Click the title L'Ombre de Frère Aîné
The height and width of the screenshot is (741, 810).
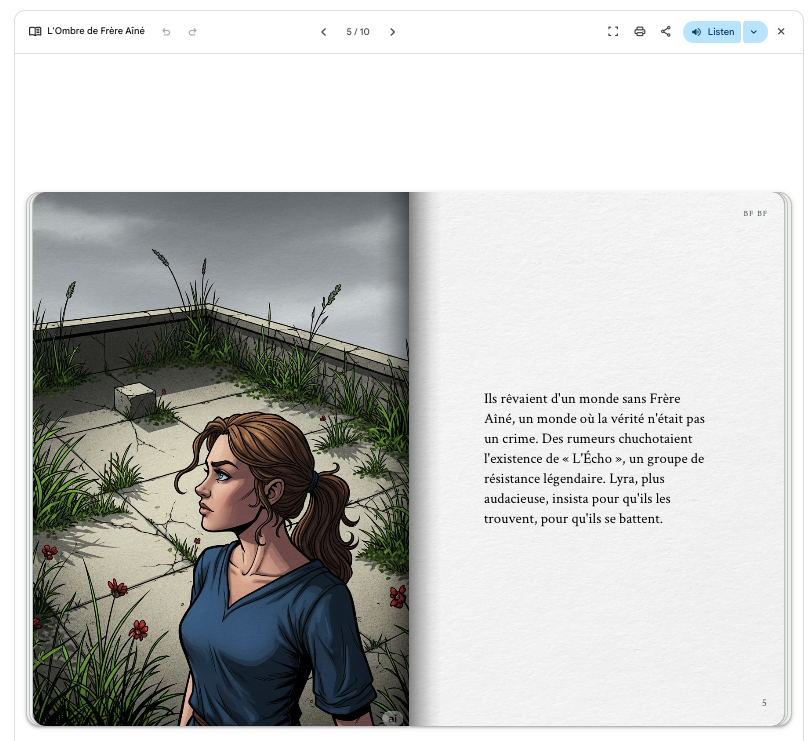pos(98,32)
